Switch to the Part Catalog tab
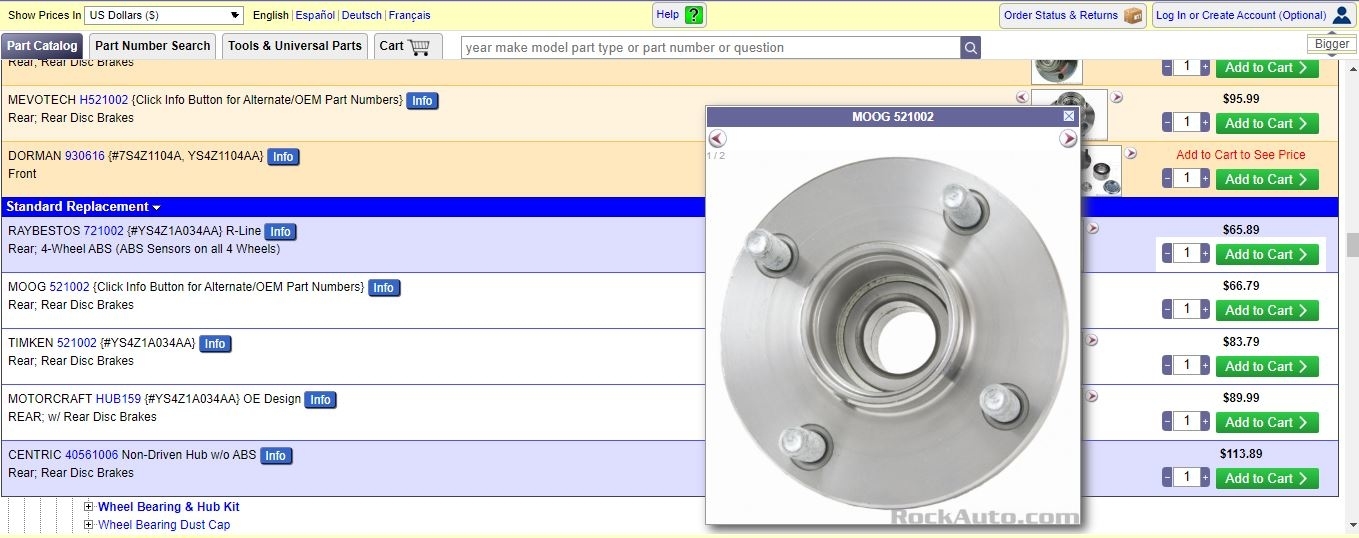 [42, 46]
